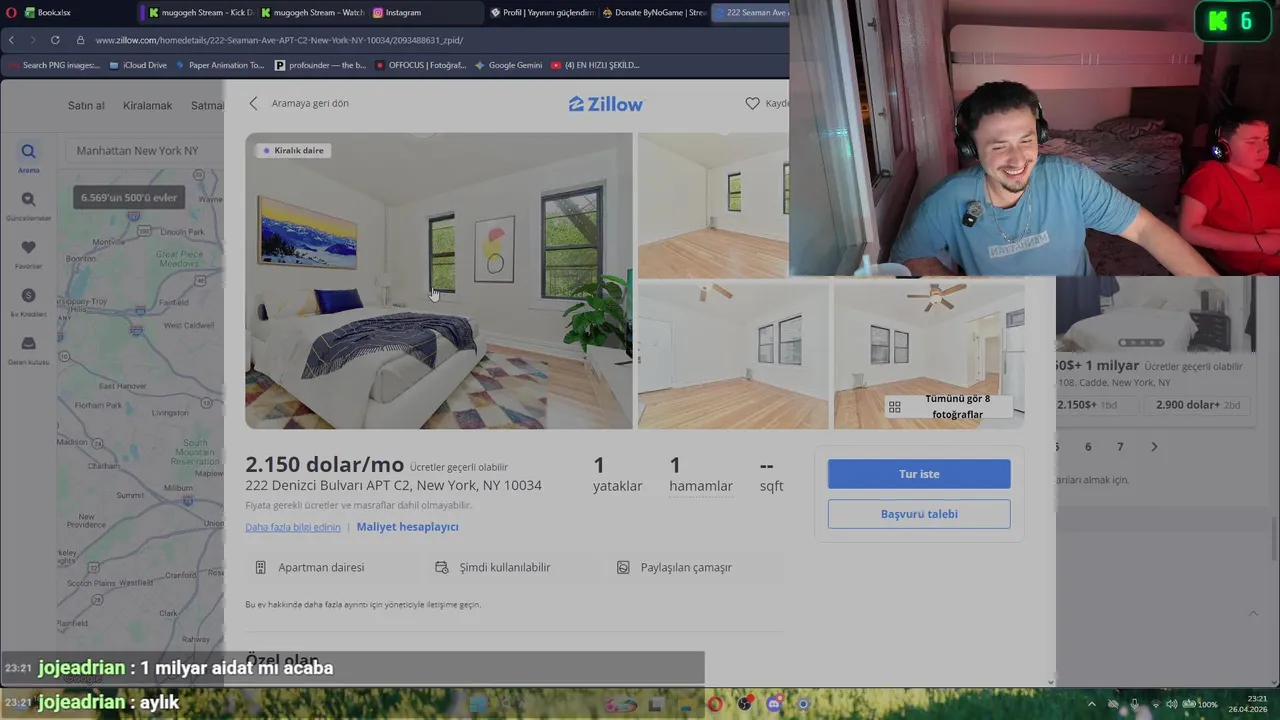Click the back chevron beside Aramaya geri dön
The height and width of the screenshot is (720, 1280).
tap(253, 103)
